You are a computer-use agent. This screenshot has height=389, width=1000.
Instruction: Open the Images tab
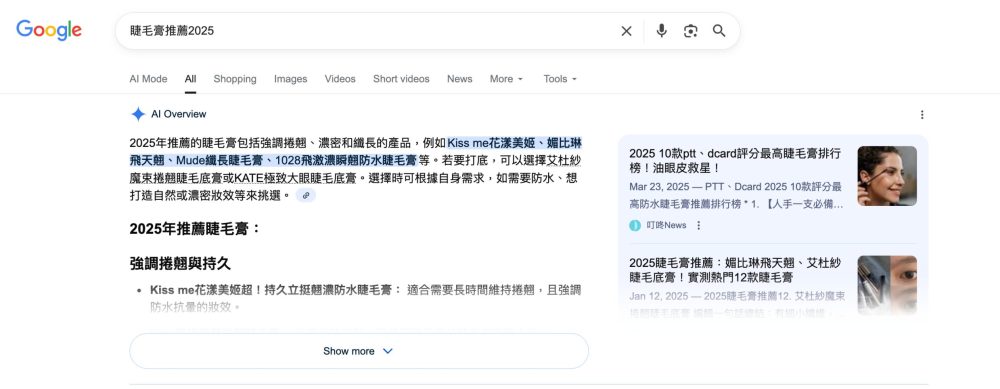(290, 79)
